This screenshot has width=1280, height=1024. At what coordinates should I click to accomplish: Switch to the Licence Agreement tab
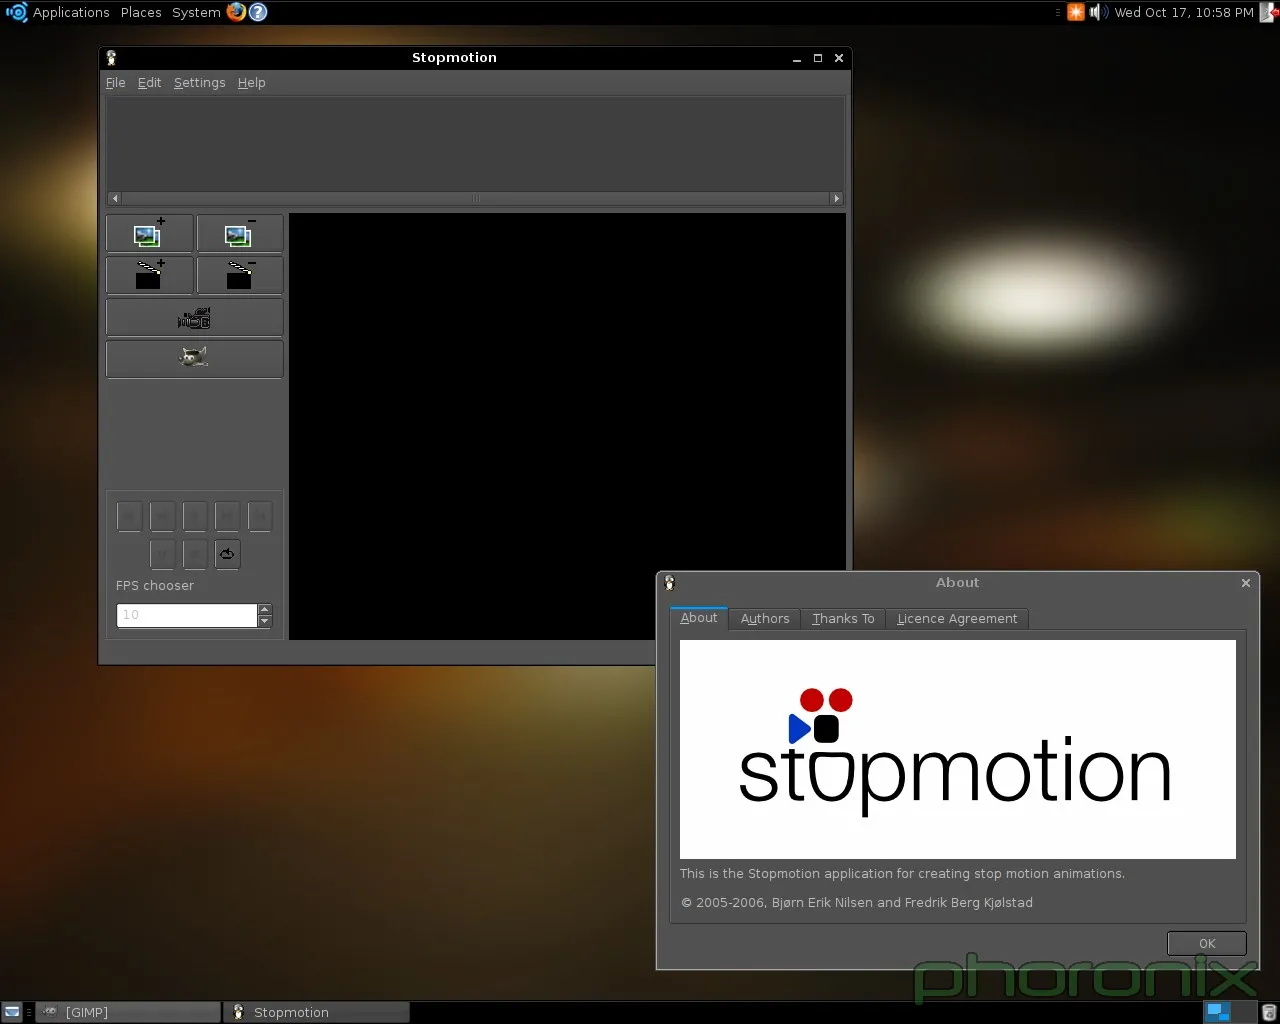coord(957,619)
